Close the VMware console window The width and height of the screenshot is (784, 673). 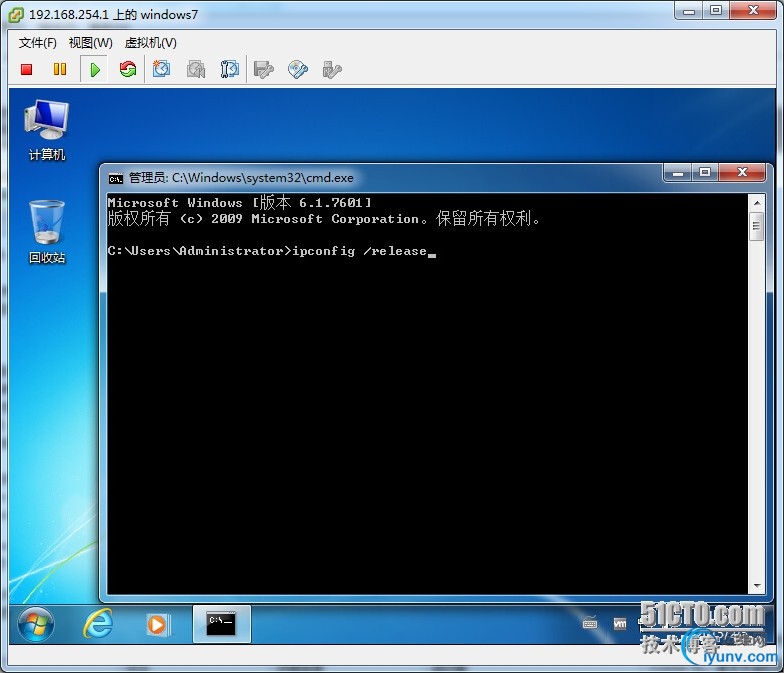pos(753,10)
